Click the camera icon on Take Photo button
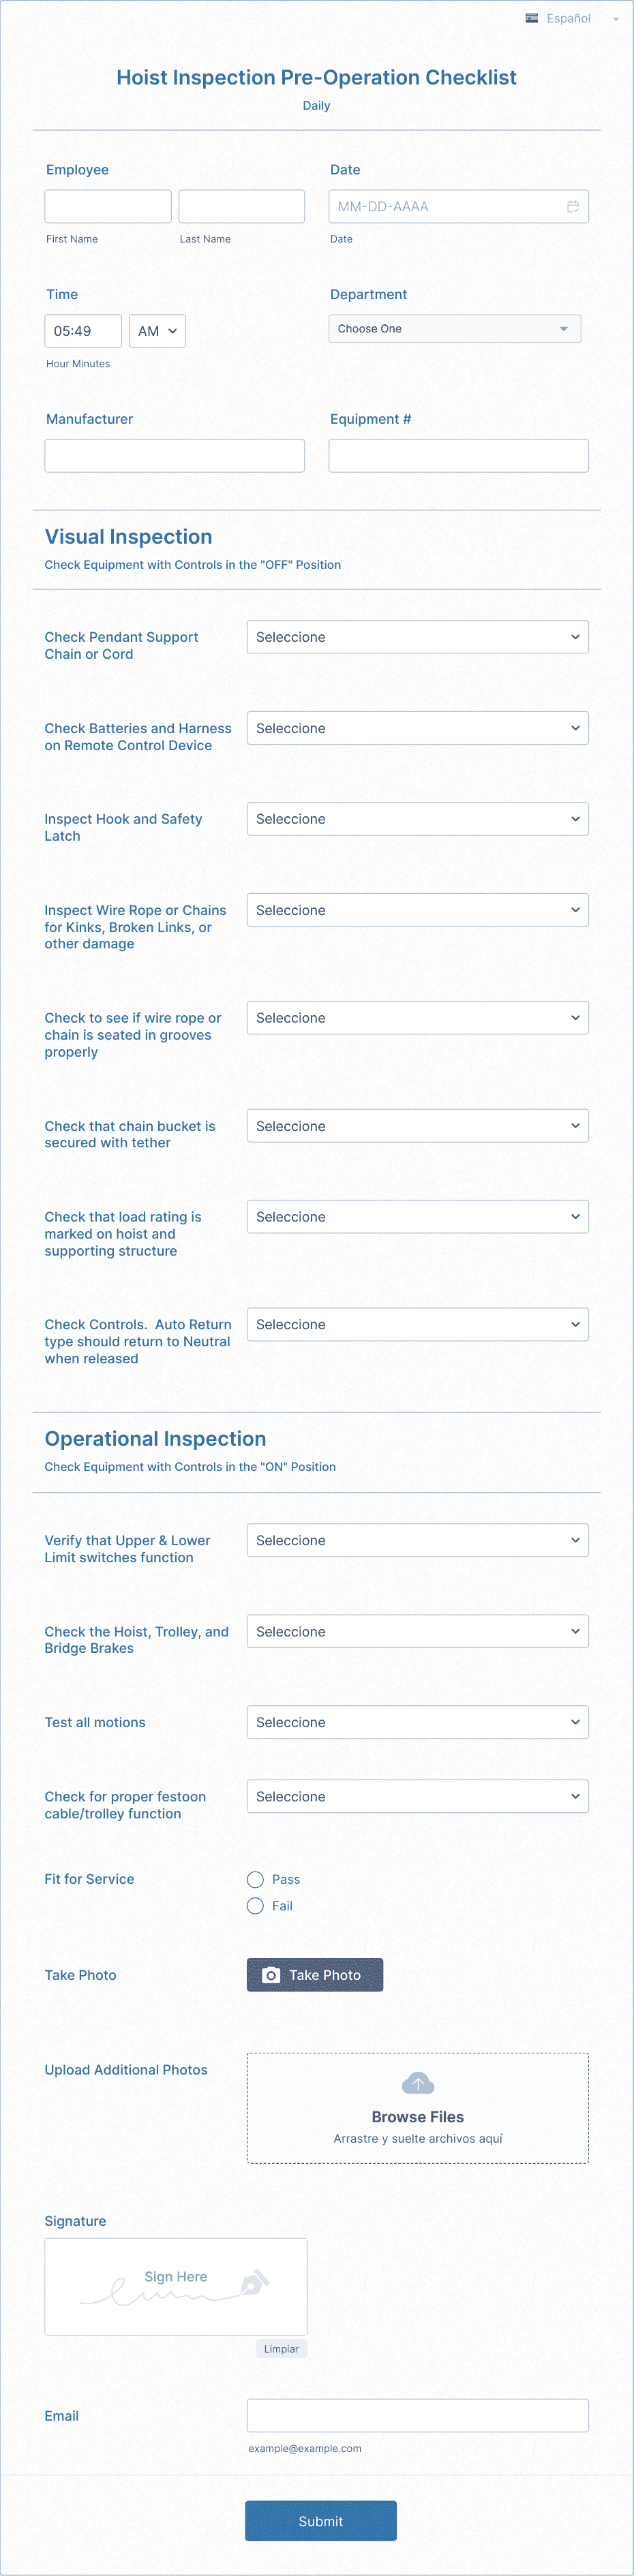This screenshot has height=2576, width=634. pos(270,1975)
